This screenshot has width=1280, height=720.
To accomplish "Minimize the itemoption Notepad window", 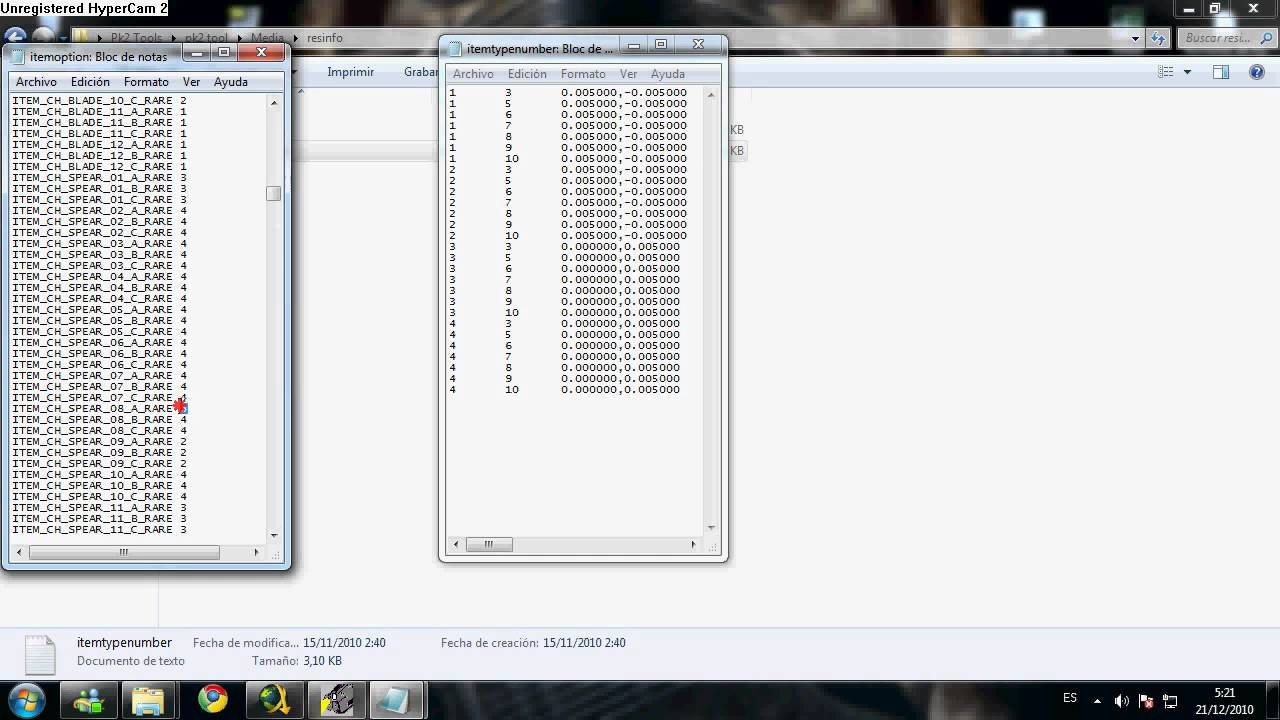I will coord(197,53).
